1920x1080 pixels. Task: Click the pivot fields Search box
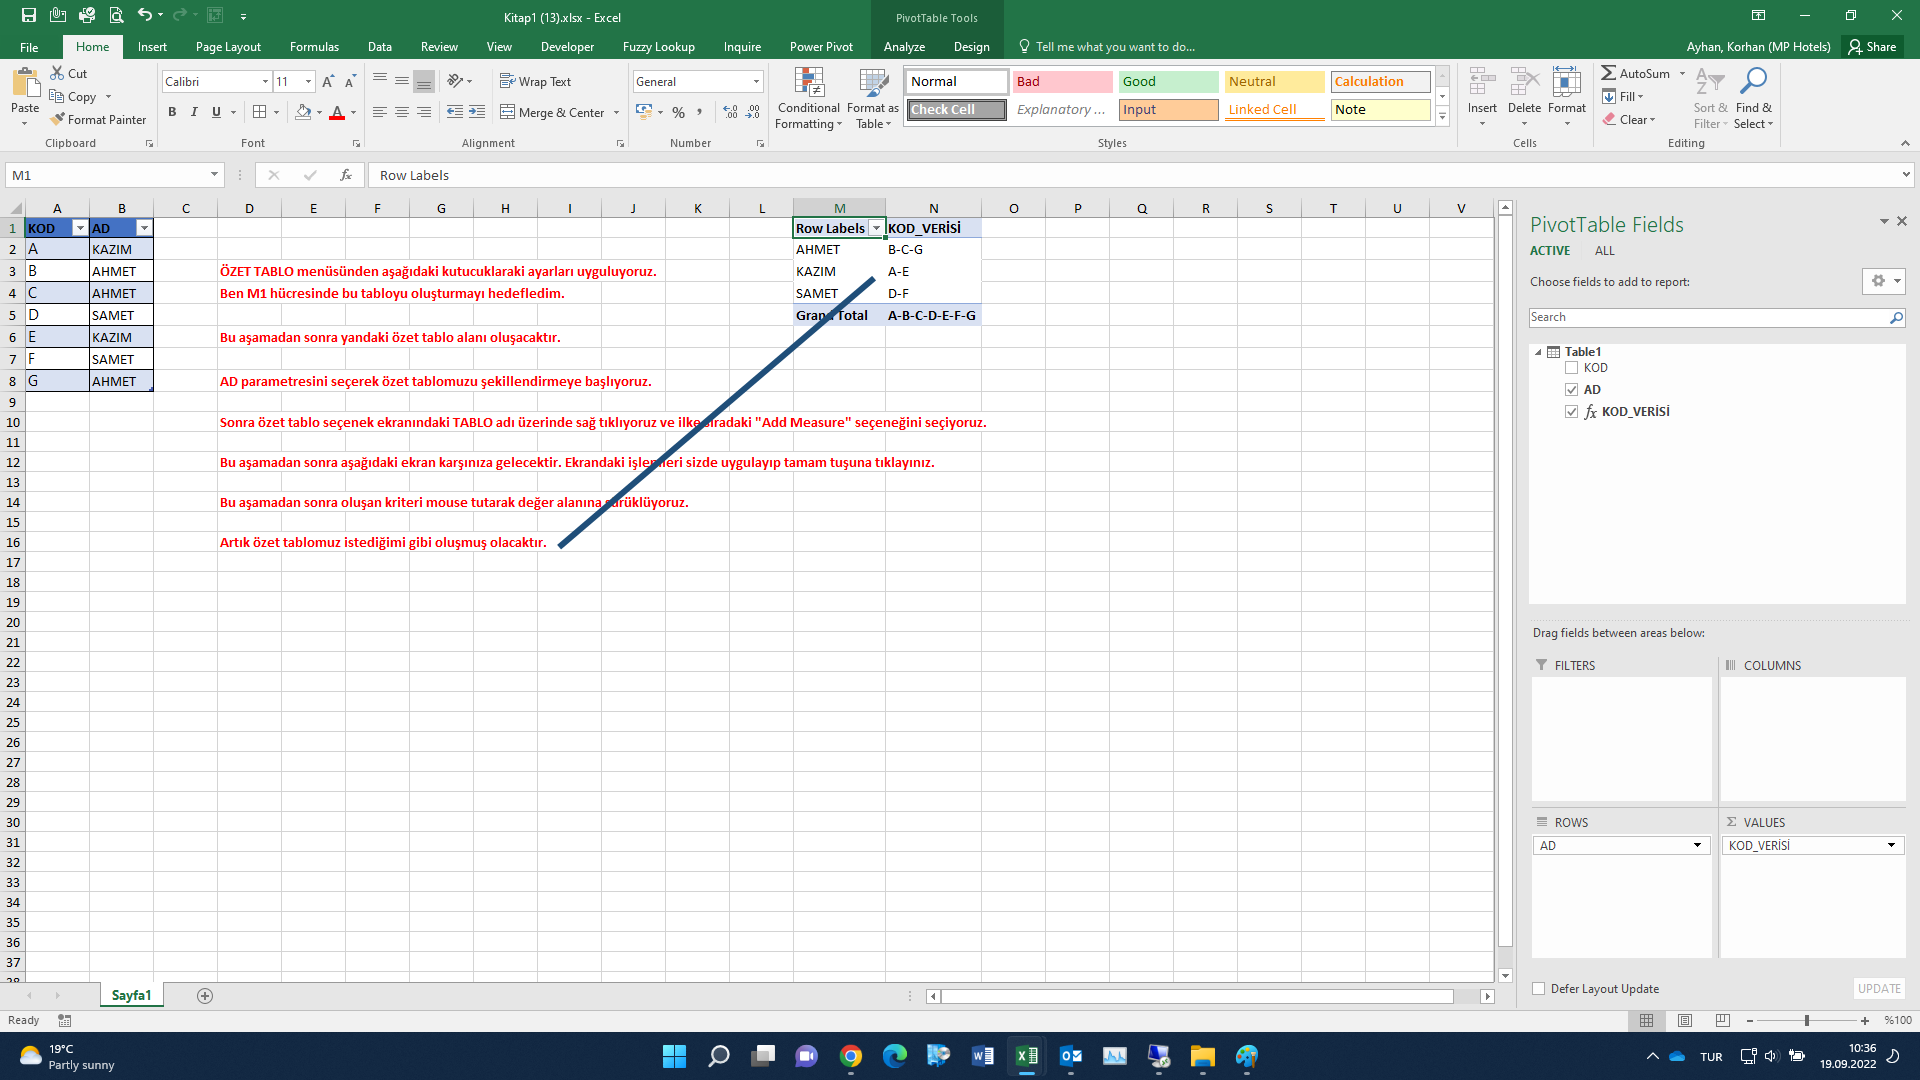tap(1717, 317)
